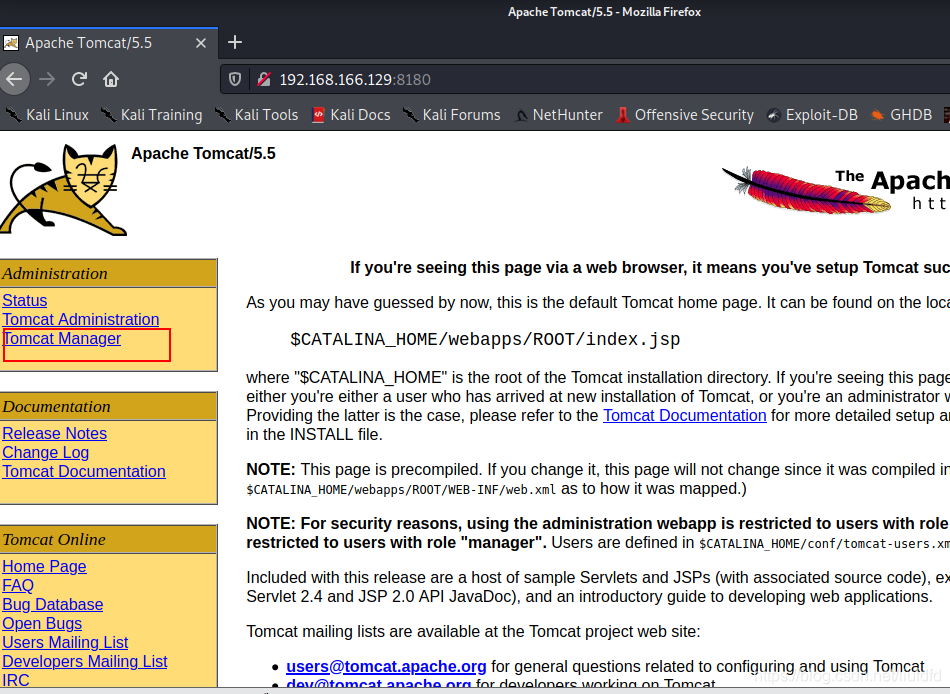Open a new tab with plus button
This screenshot has width=950, height=694.
[234, 42]
